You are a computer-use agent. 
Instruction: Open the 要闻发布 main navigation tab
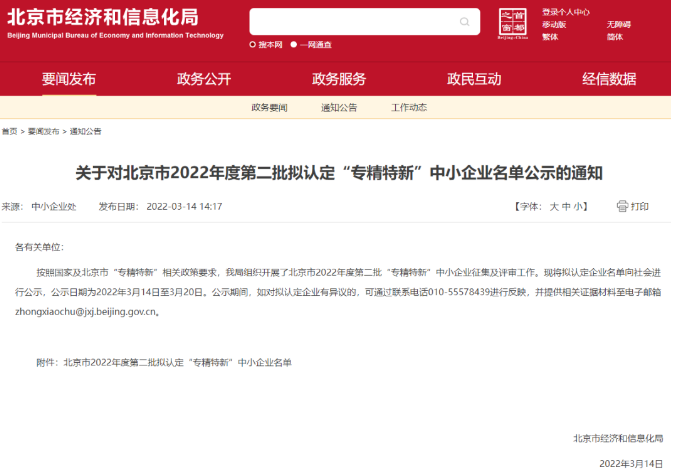(69, 79)
